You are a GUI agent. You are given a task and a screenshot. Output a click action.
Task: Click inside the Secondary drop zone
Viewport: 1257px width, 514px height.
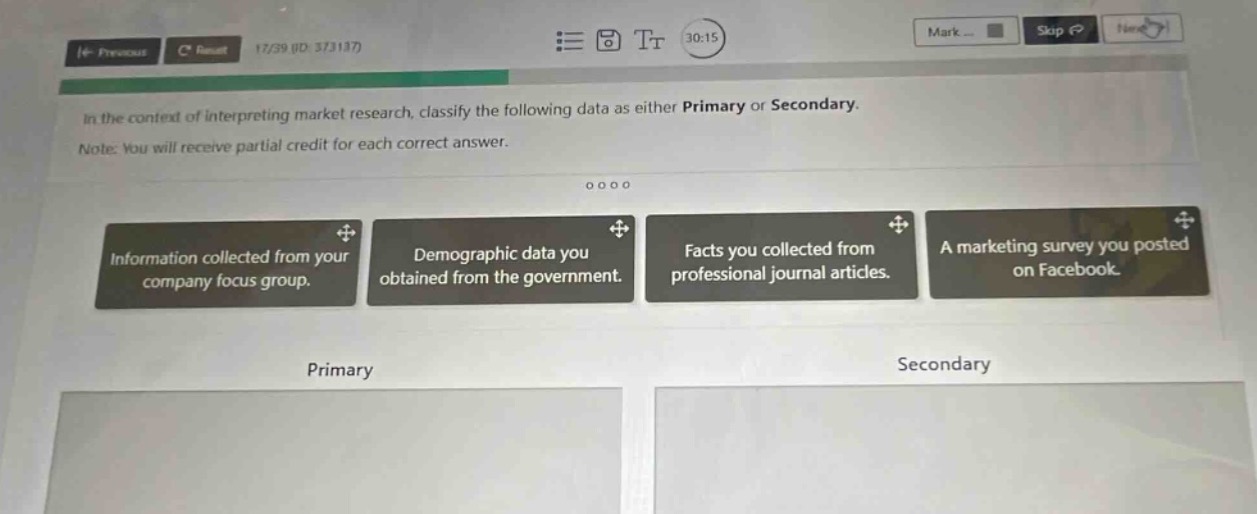click(950, 448)
